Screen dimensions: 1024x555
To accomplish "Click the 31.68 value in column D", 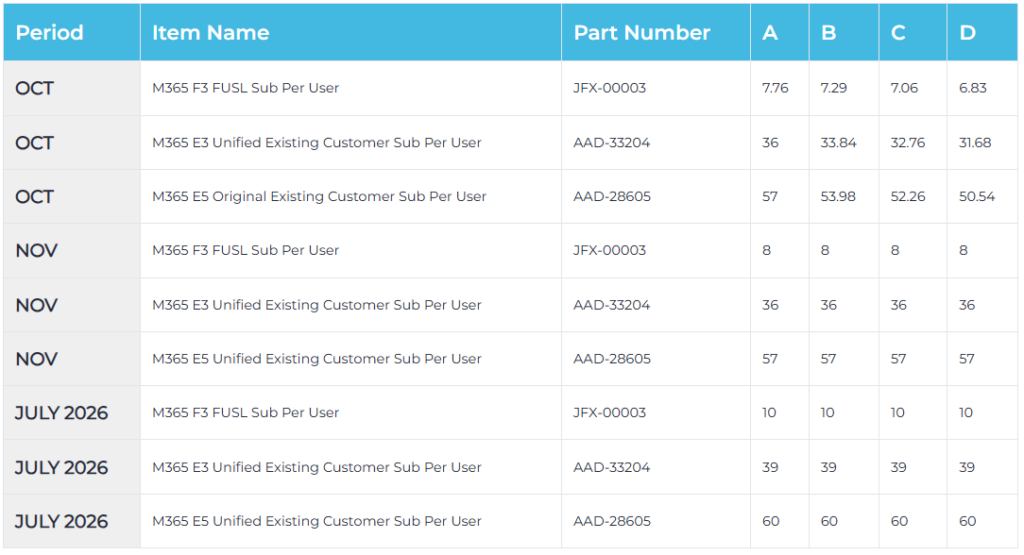I will pyautogui.click(x=975, y=142).
